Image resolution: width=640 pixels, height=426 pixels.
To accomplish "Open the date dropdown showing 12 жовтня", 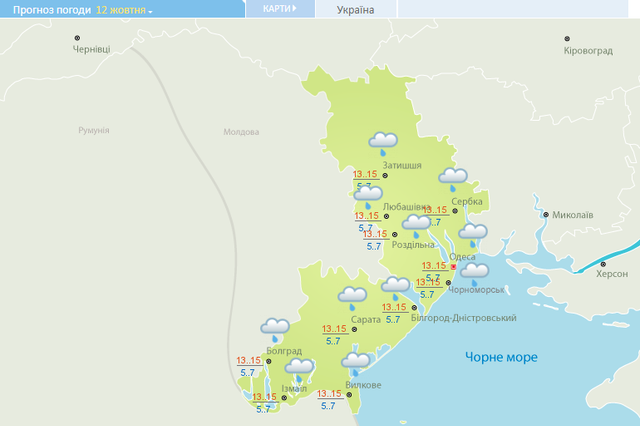I will [124, 9].
